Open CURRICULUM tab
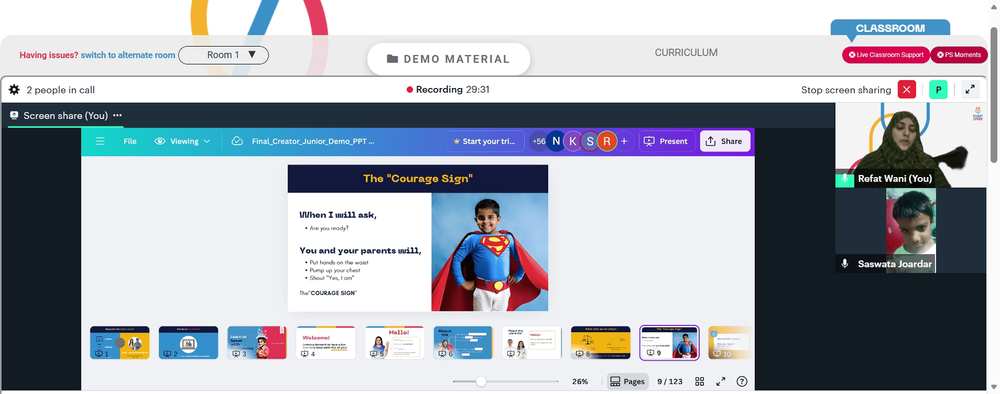 (x=686, y=53)
